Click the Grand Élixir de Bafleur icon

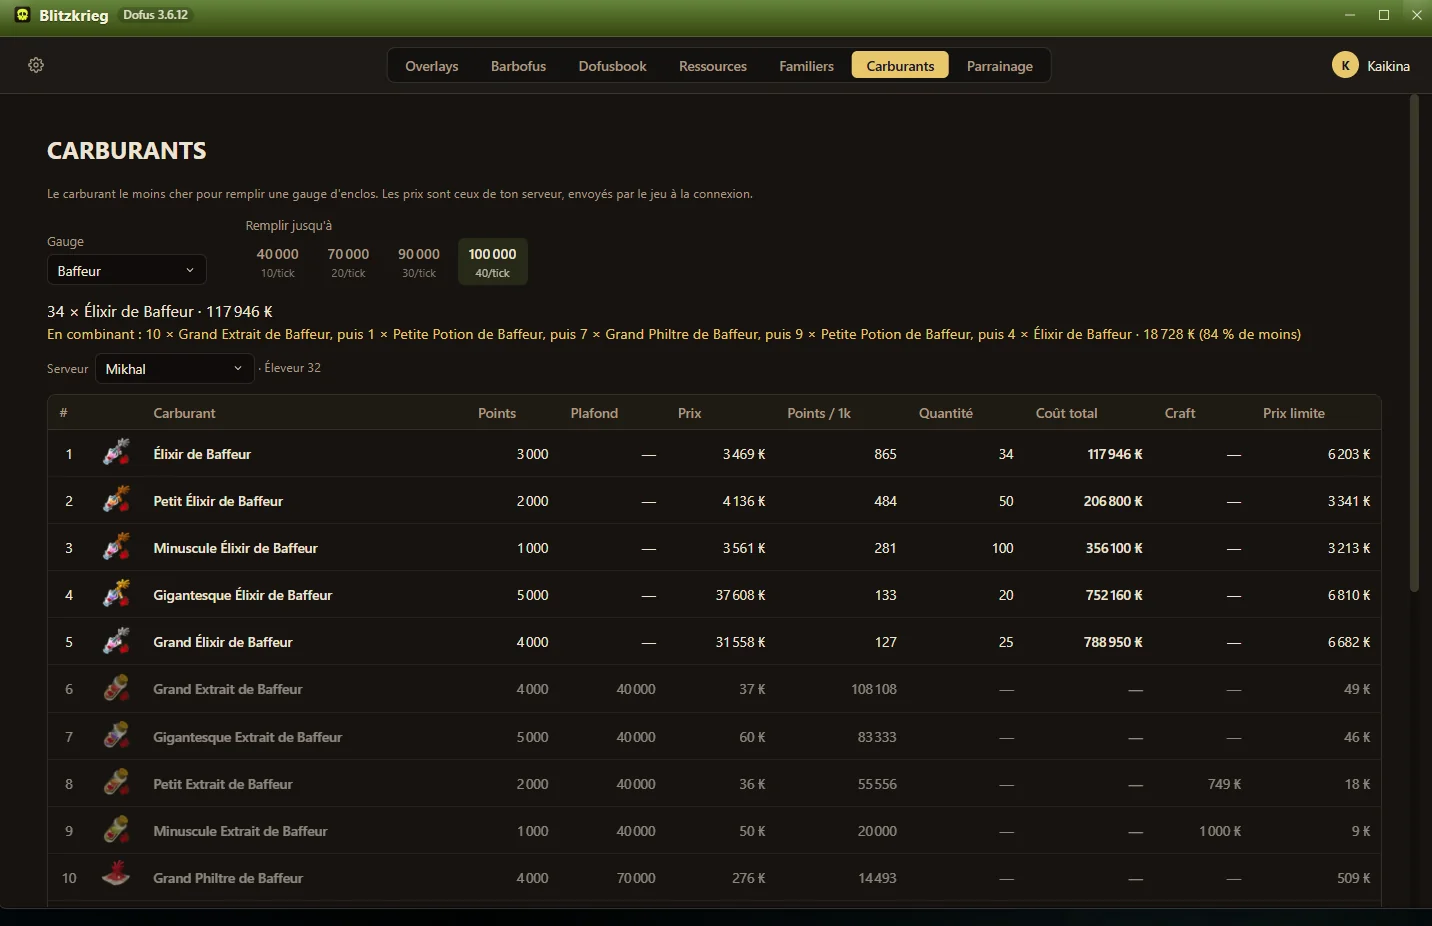[117, 641]
